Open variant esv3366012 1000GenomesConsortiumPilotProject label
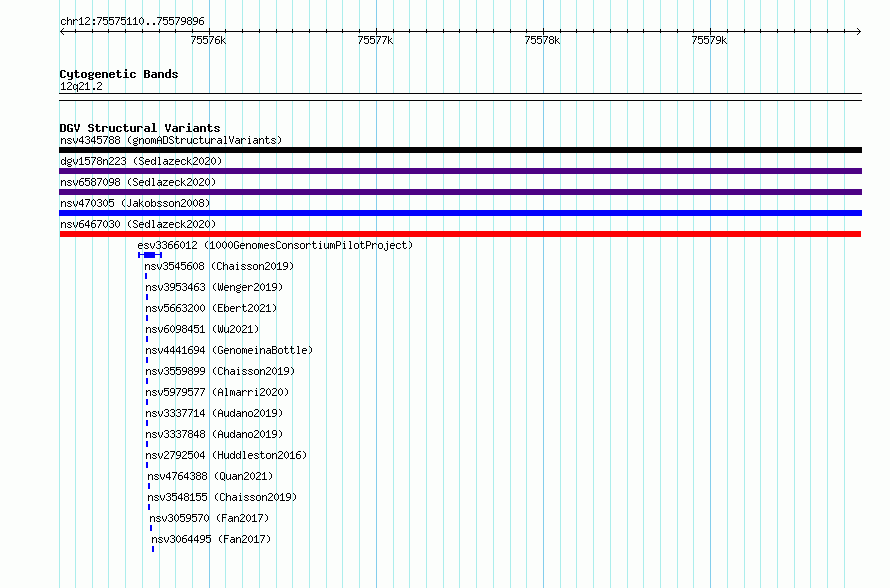 coord(275,245)
